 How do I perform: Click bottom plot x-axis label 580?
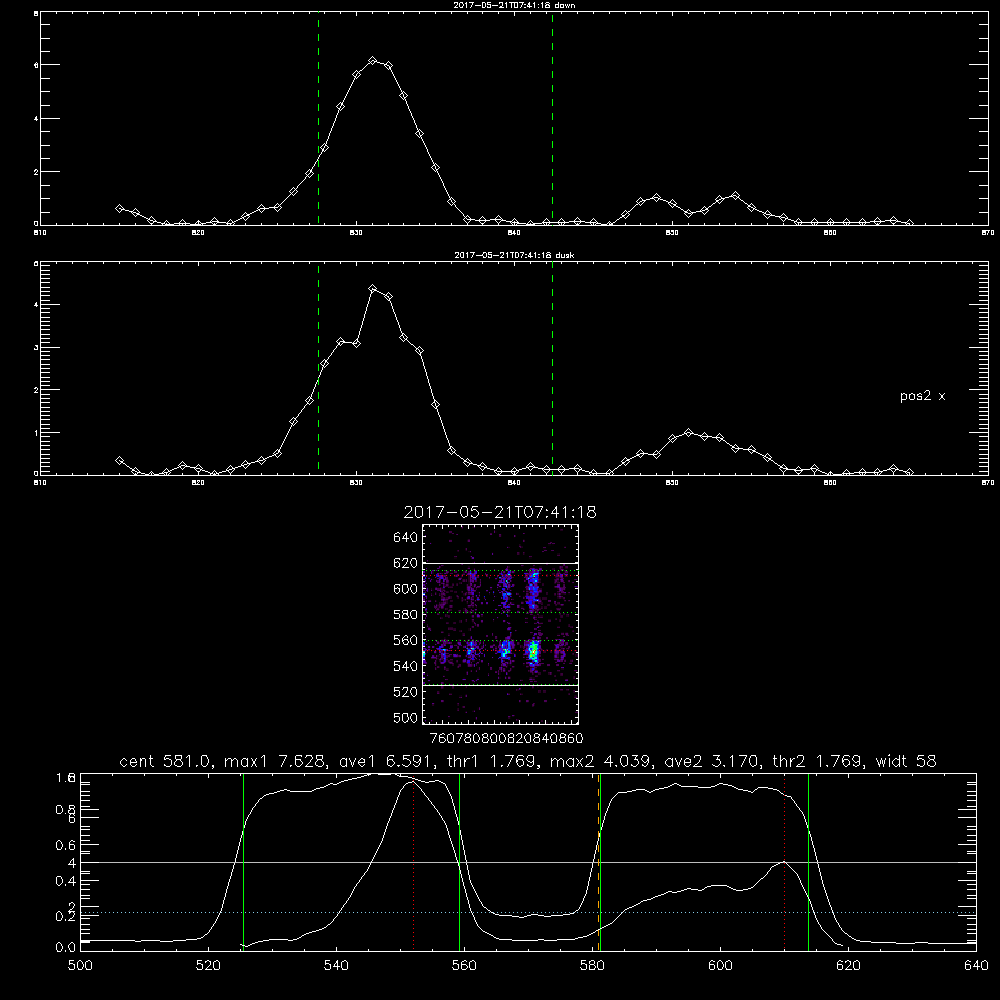coord(592,966)
